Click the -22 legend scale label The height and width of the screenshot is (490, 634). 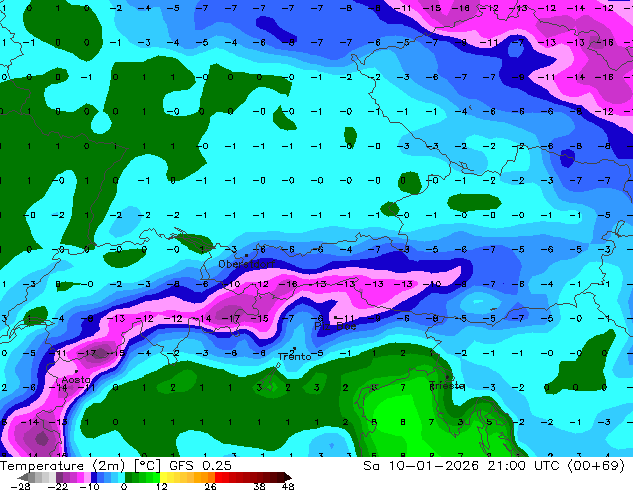point(57,486)
